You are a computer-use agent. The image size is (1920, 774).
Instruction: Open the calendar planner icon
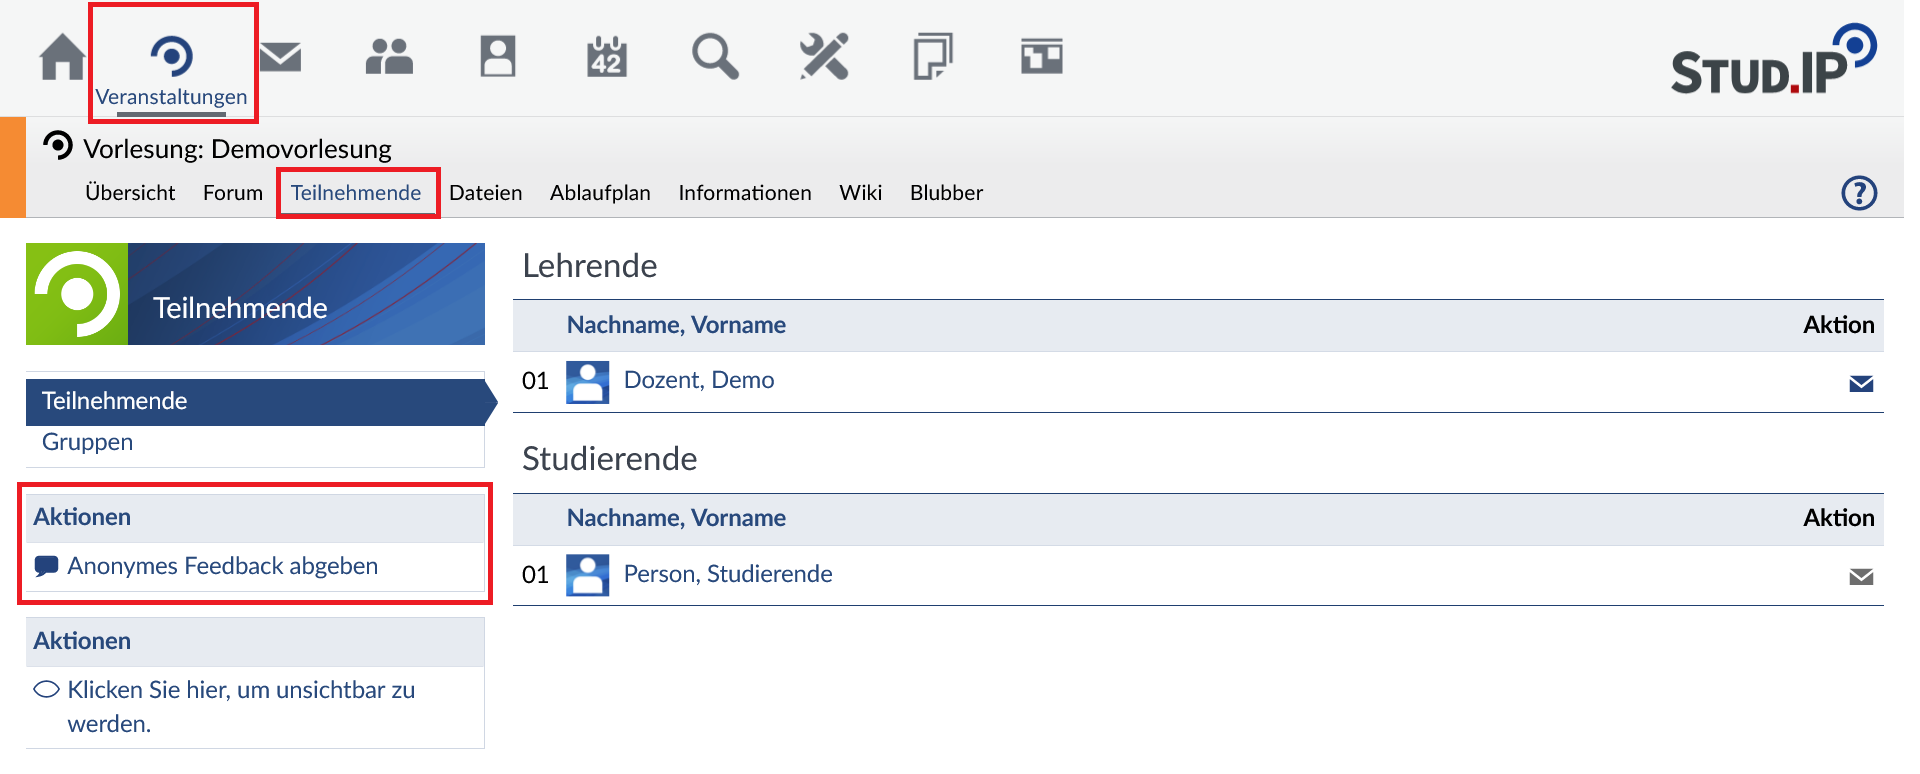coord(607,57)
